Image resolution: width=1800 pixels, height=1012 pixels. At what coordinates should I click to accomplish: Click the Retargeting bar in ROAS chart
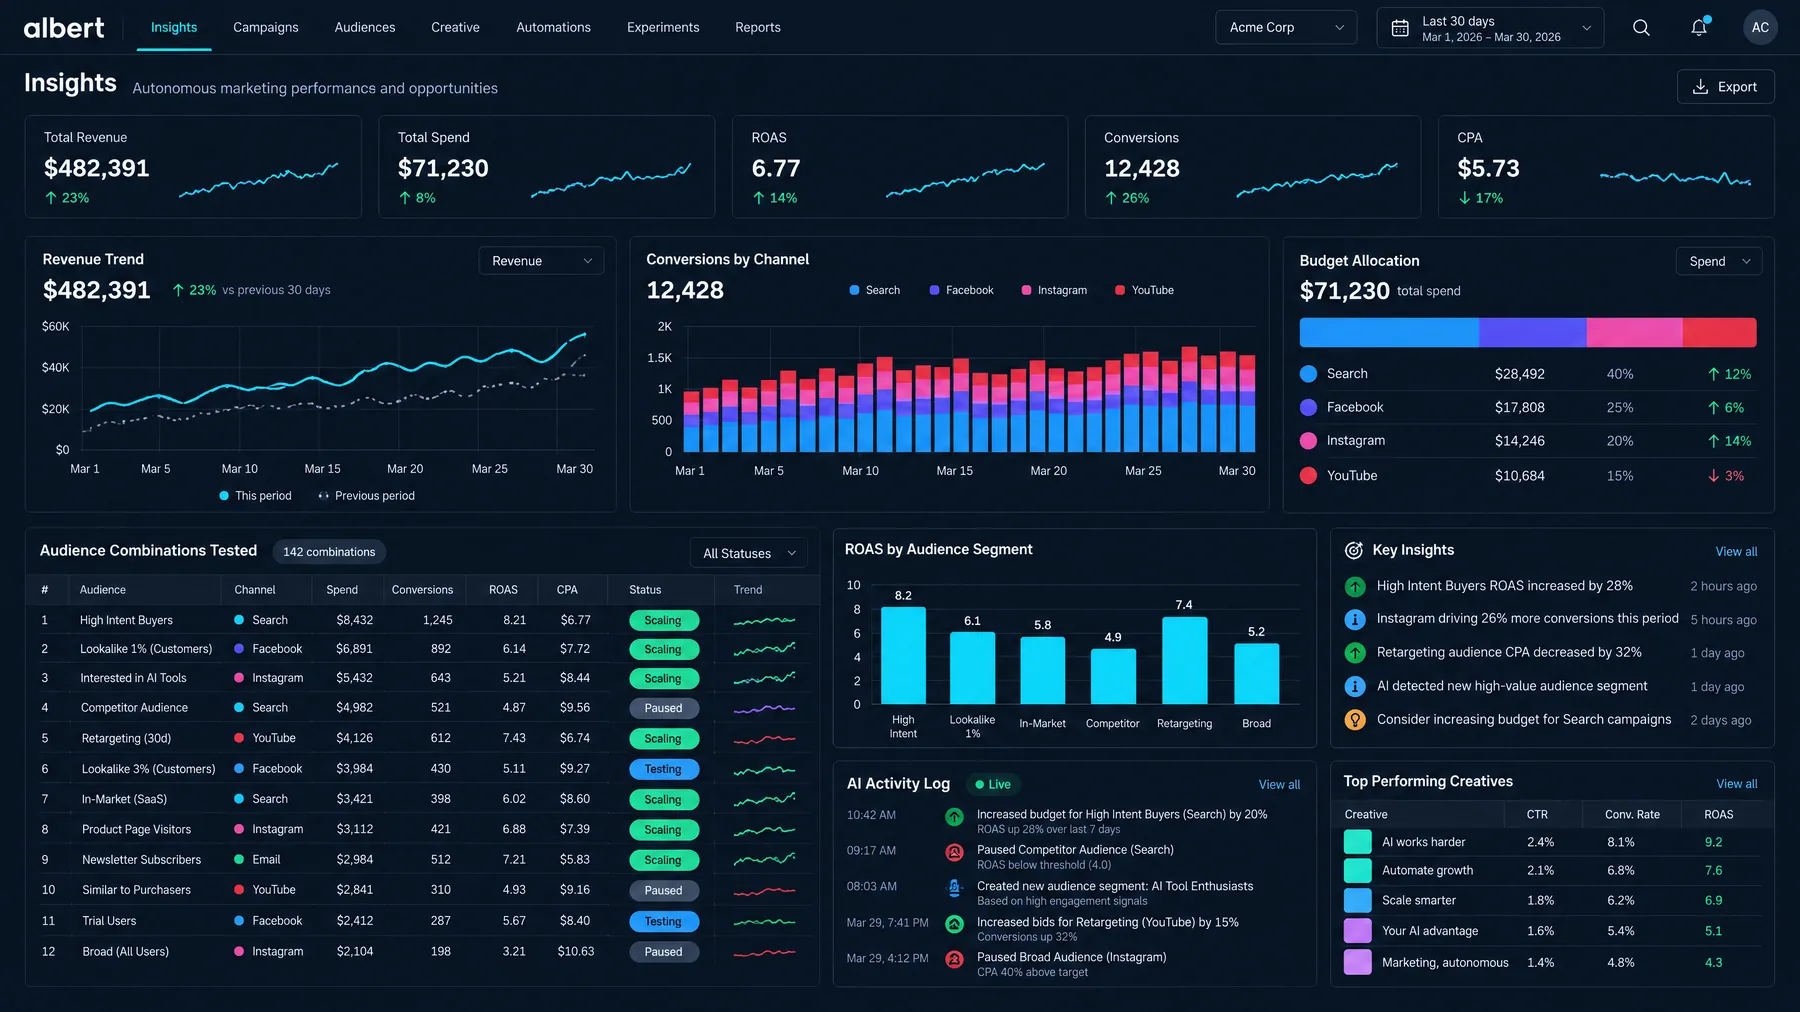click(x=1185, y=660)
